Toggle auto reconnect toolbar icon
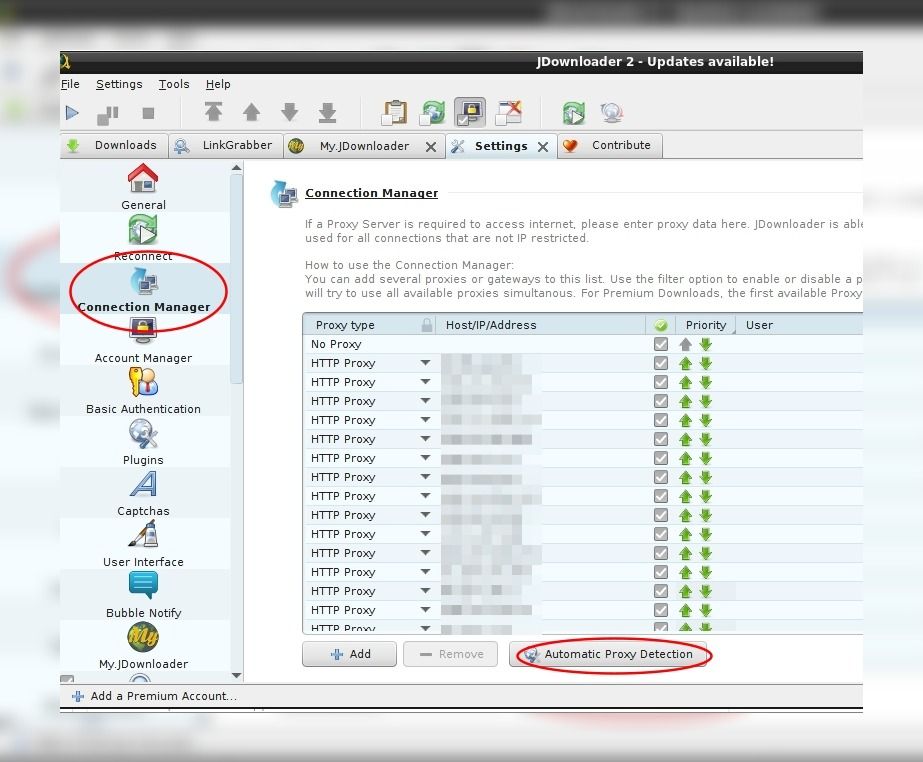The width and height of the screenshot is (923, 762). (433, 112)
